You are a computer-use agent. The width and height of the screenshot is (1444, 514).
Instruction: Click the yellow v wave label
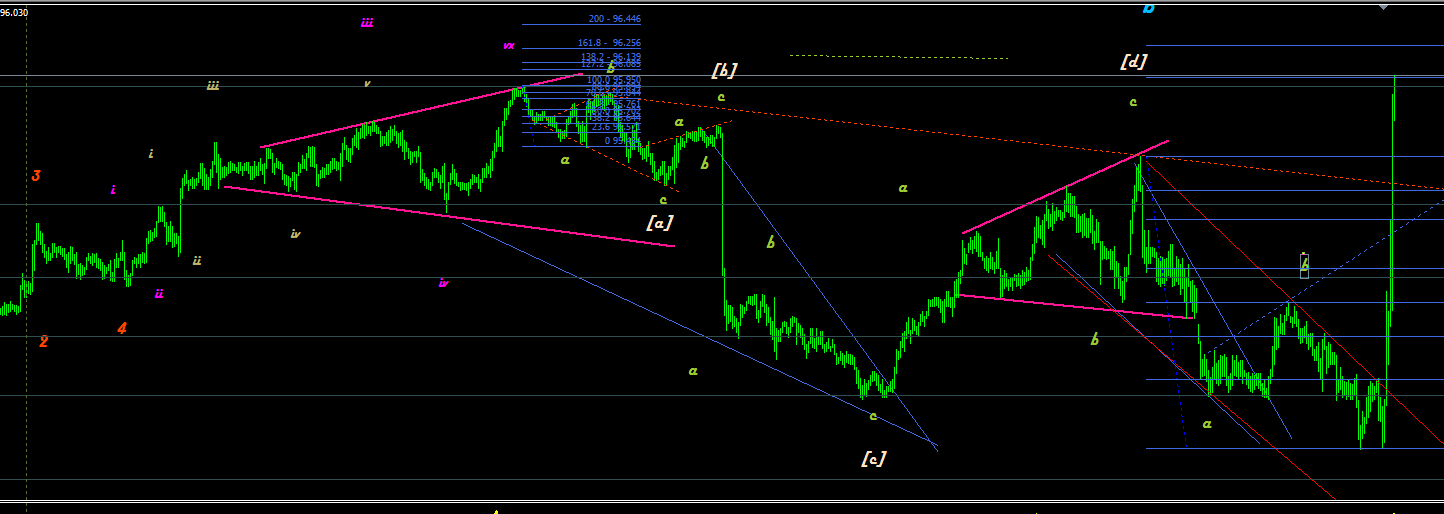[367, 84]
